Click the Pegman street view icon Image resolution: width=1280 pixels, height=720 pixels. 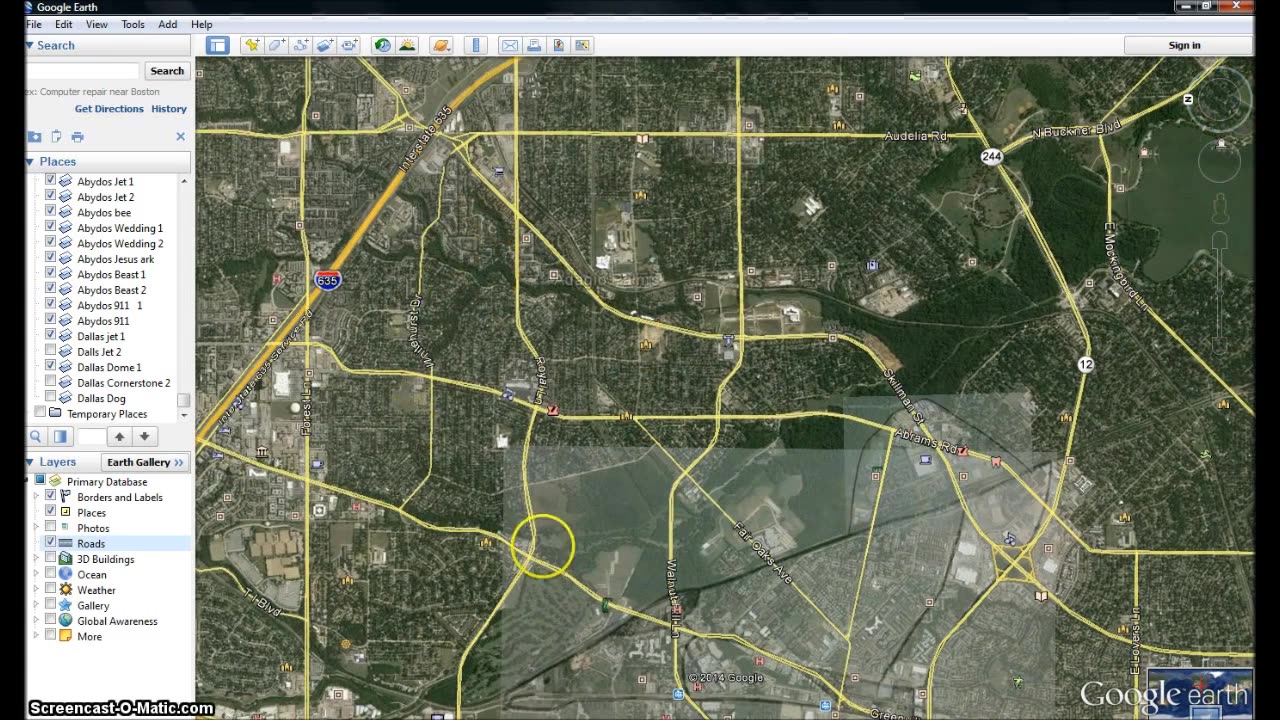point(1220,209)
